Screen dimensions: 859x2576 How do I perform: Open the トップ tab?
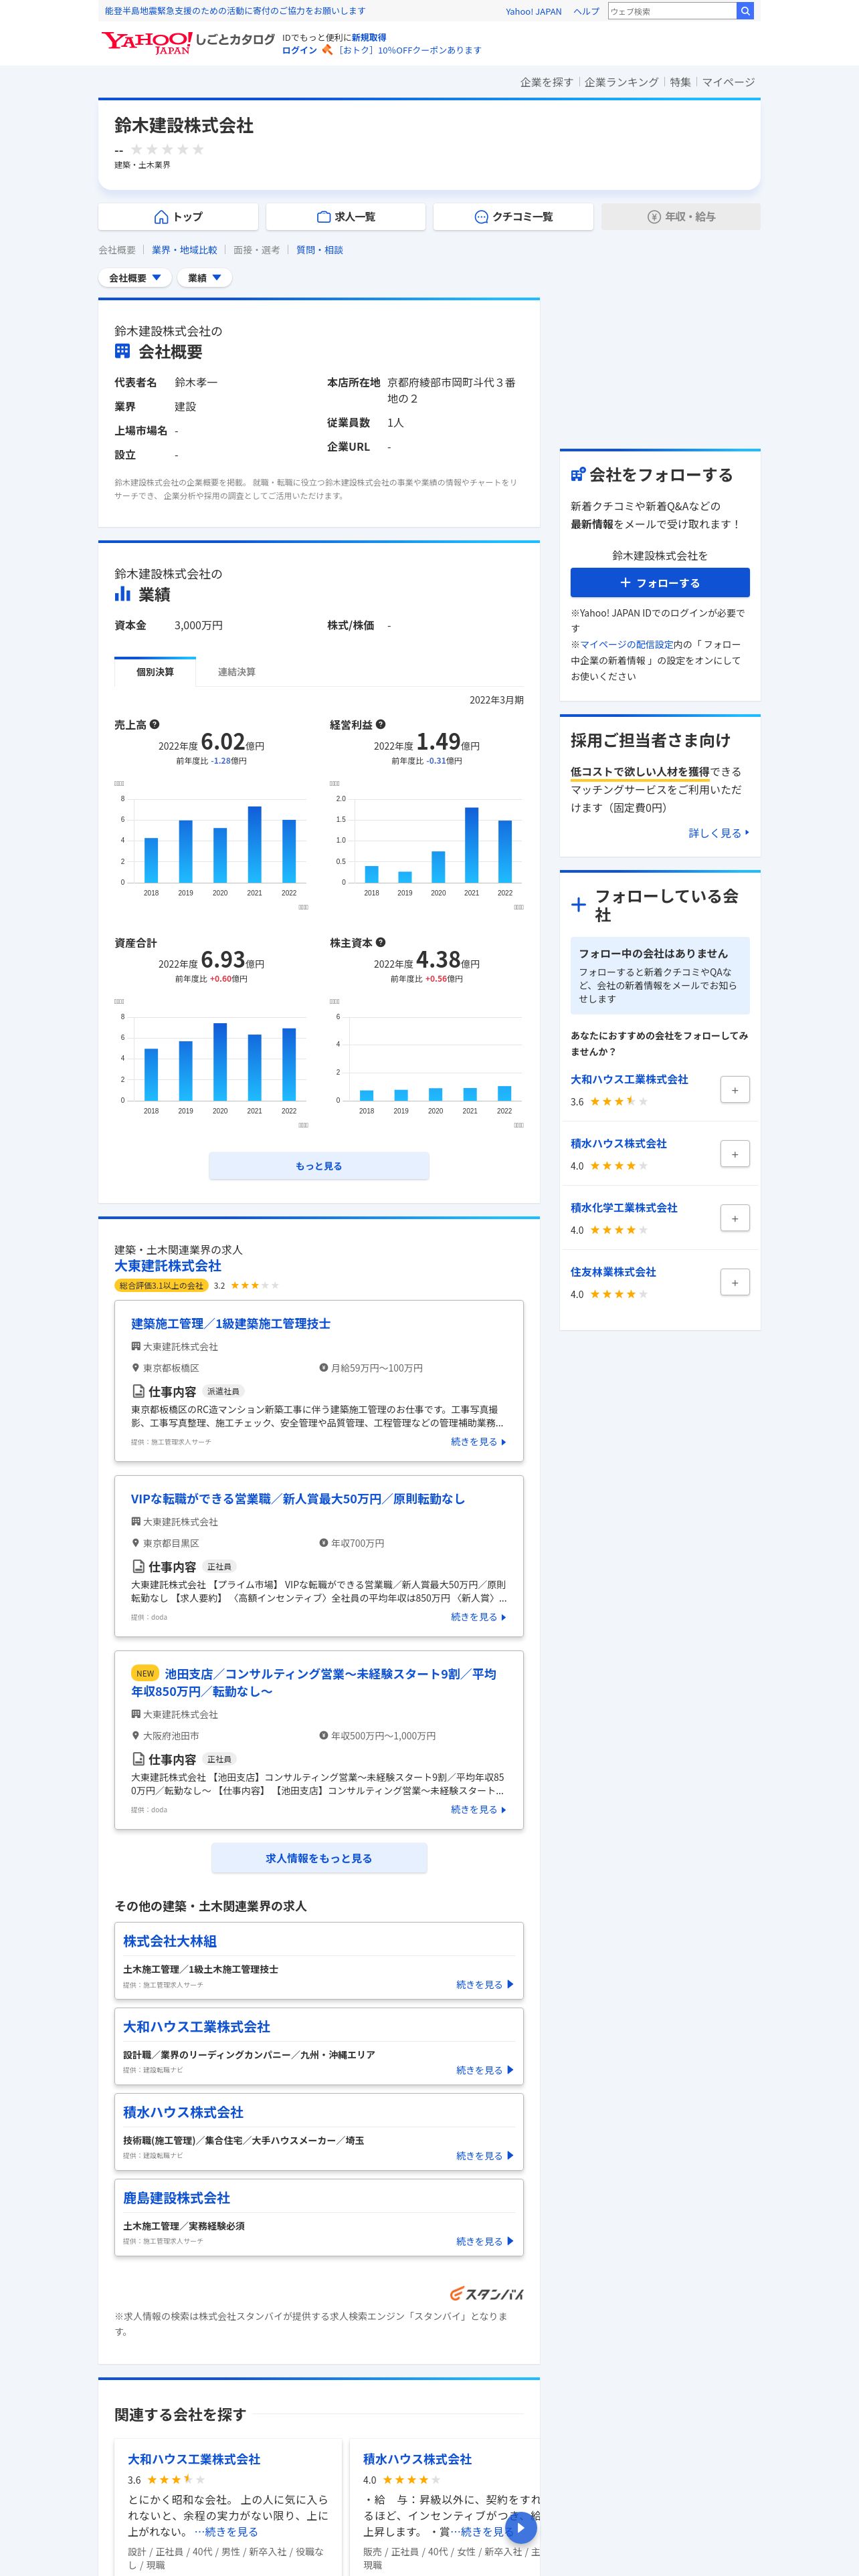coord(178,217)
